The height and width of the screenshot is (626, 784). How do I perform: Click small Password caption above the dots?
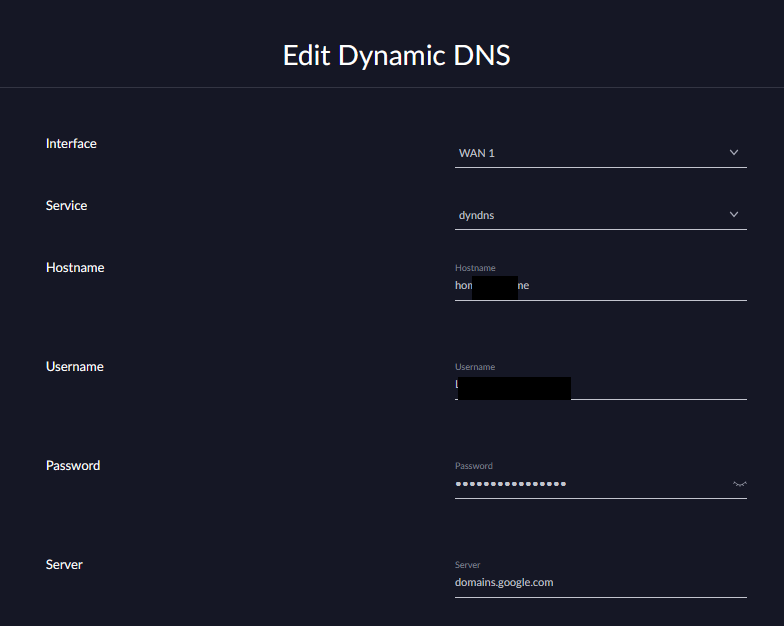click(x=474, y=466)
